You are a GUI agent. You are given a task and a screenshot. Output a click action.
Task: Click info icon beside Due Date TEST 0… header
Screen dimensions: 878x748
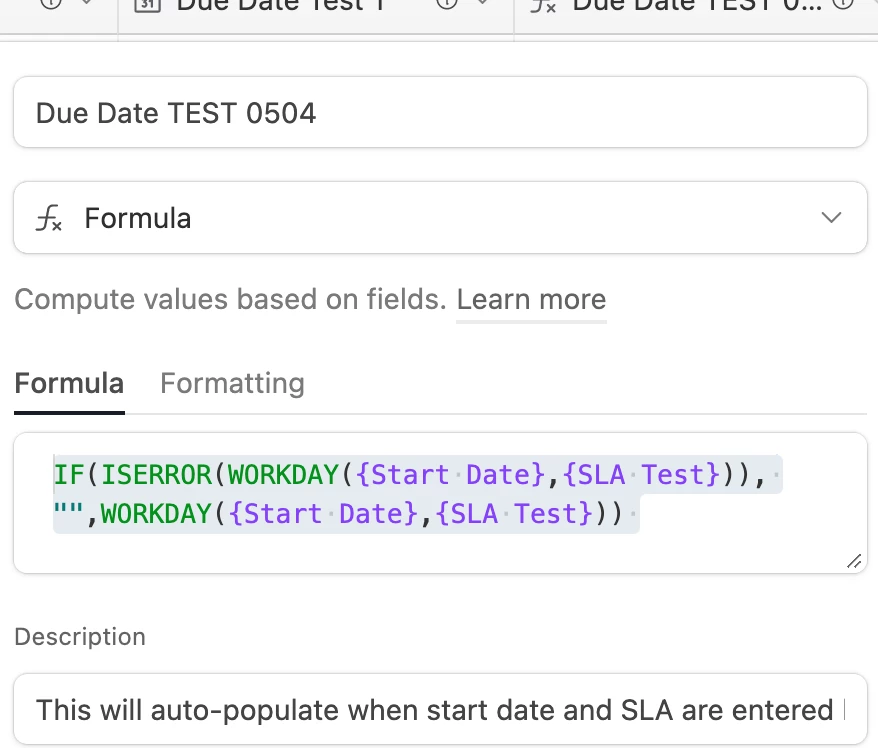click(x=843, y=4)
